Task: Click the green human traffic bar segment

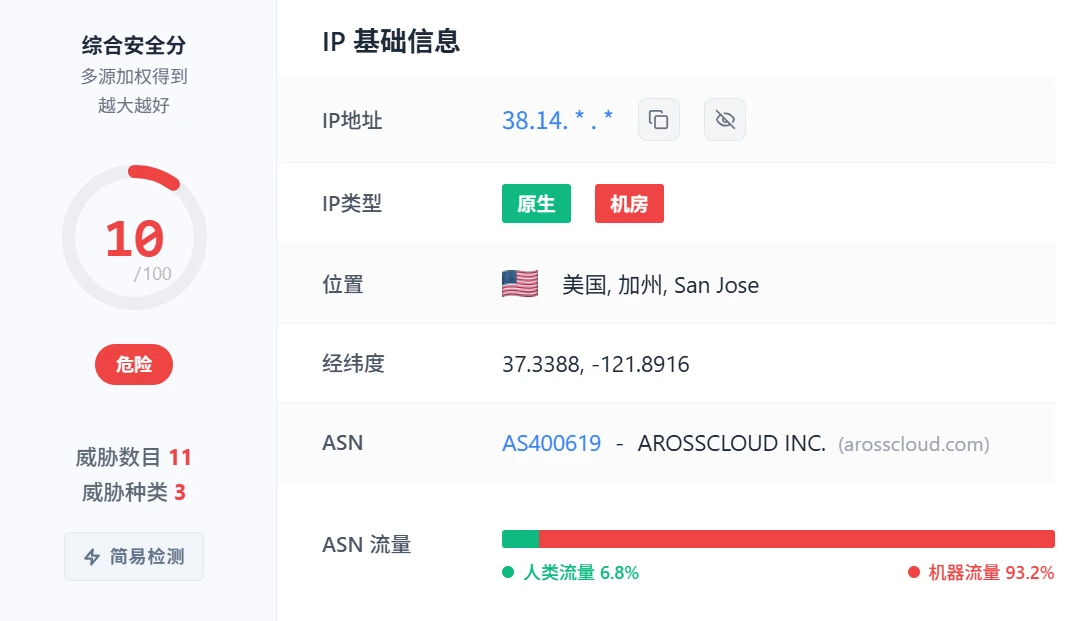Action: pos(520,539)
